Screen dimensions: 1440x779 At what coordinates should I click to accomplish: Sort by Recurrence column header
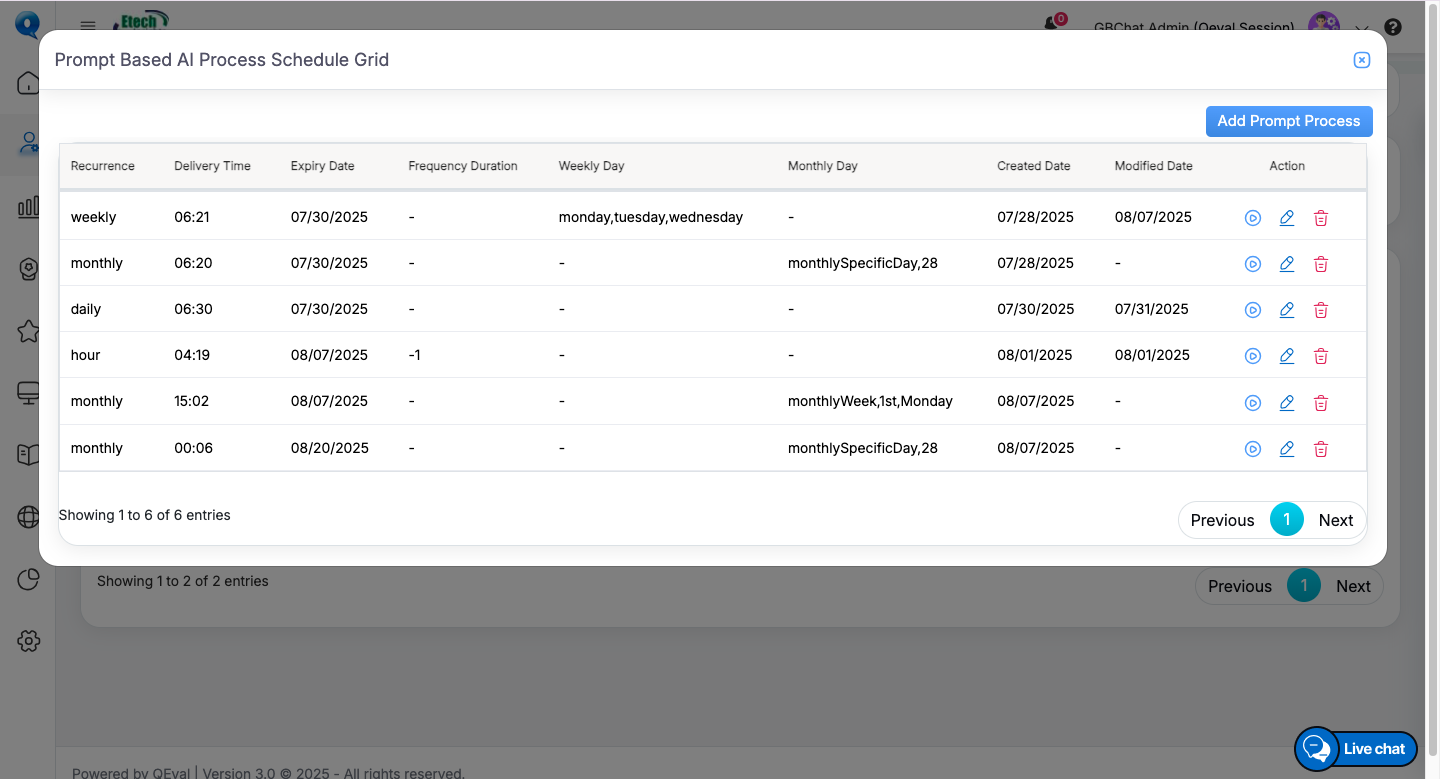point(103,166)
